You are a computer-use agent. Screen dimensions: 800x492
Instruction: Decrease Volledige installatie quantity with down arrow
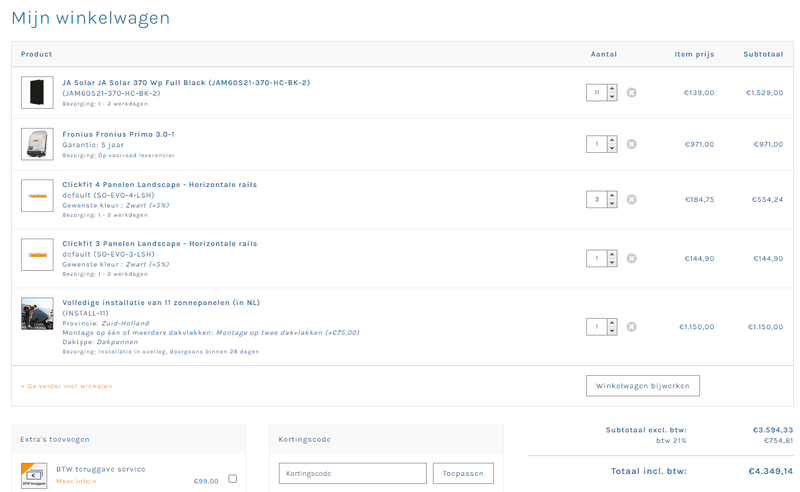click(612, 331)
